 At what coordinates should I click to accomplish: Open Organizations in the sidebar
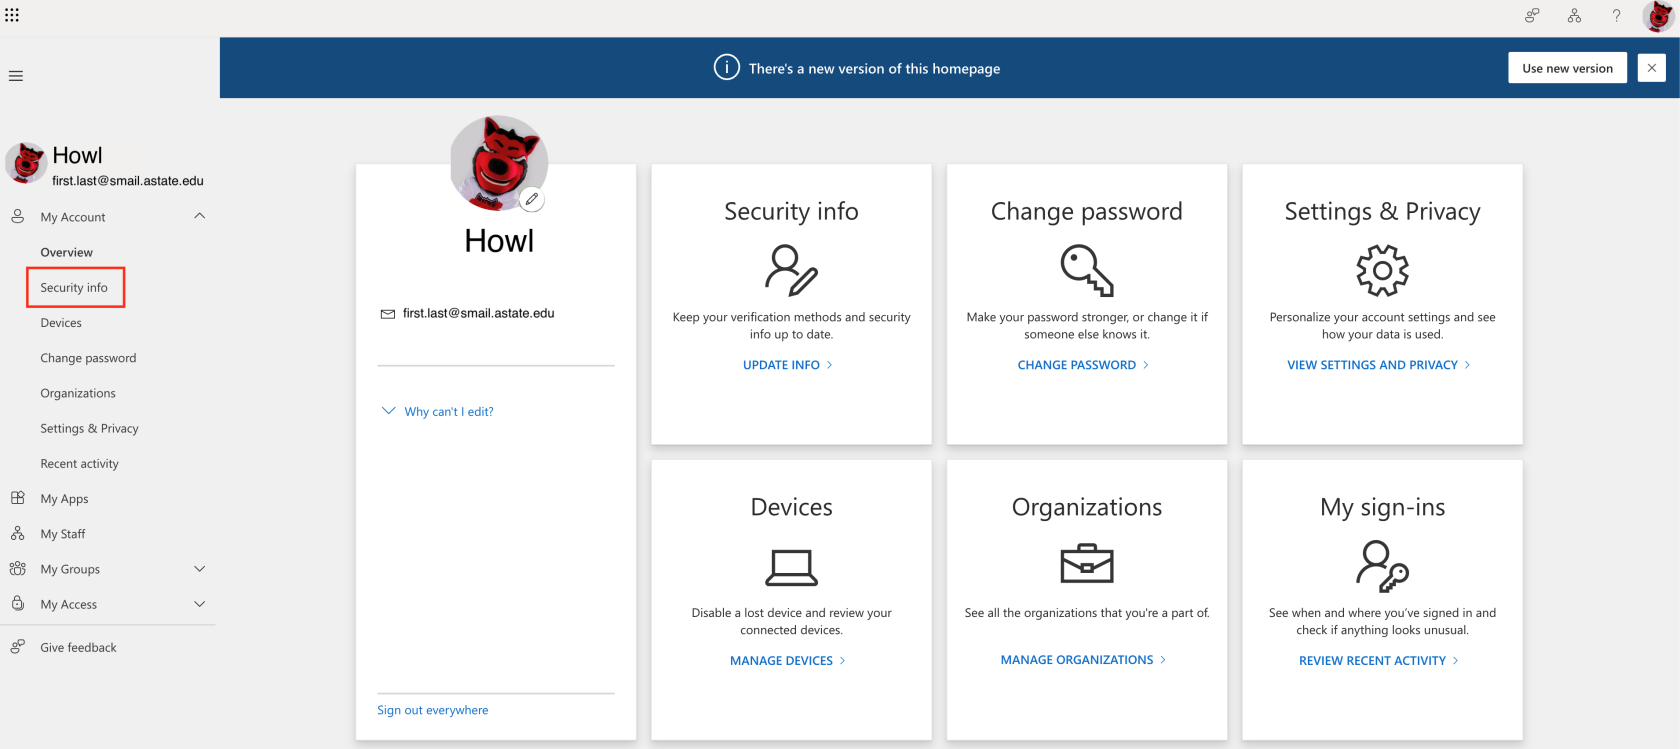click(78, 393)
